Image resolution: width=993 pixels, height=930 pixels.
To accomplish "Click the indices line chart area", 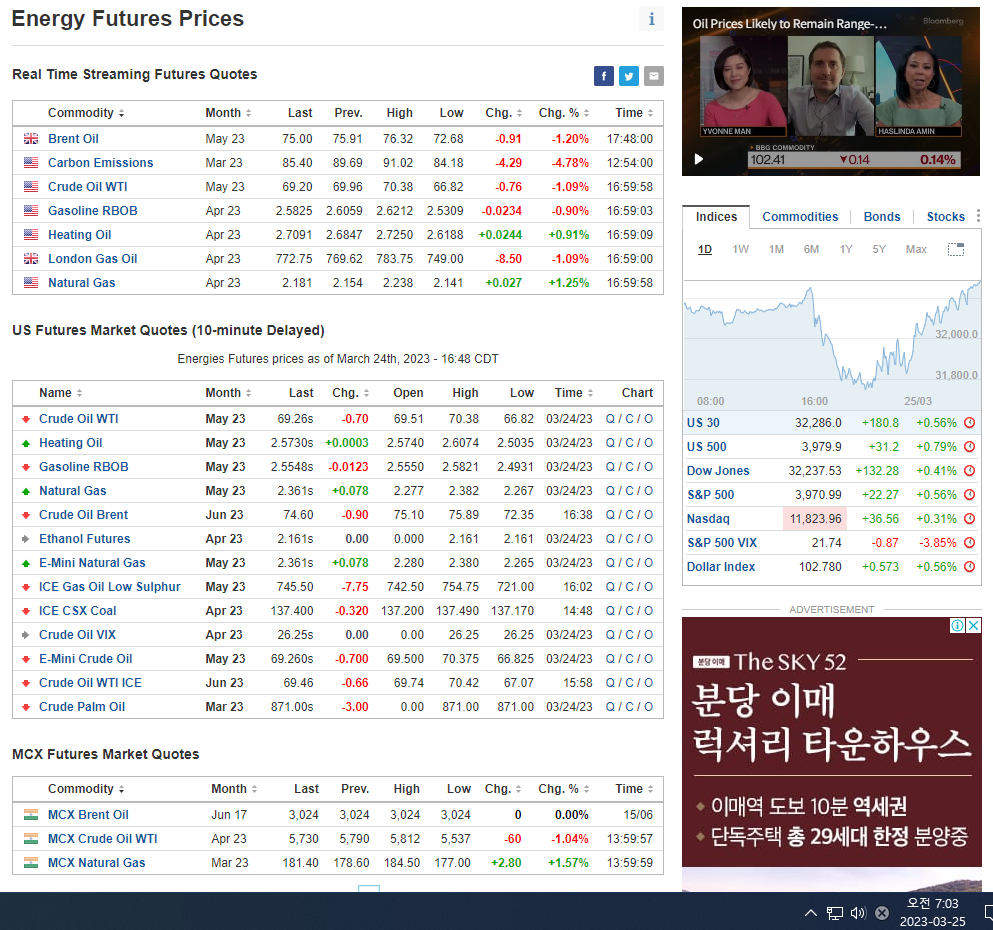I will click(832, 345).
